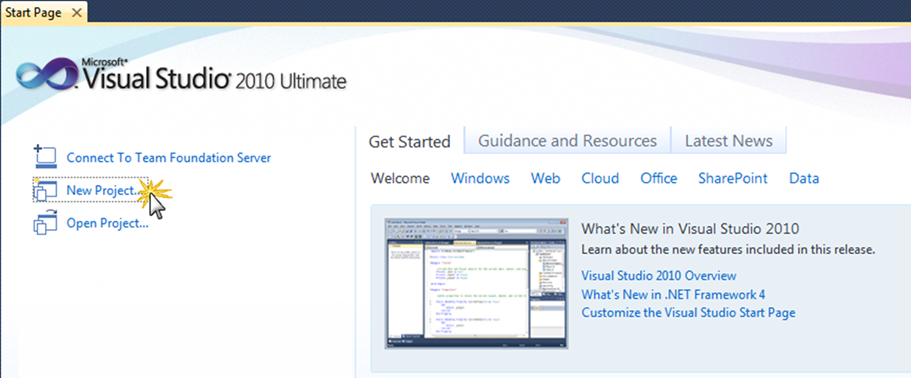Click the 'Learn about the new features' description text

(728, 250)
